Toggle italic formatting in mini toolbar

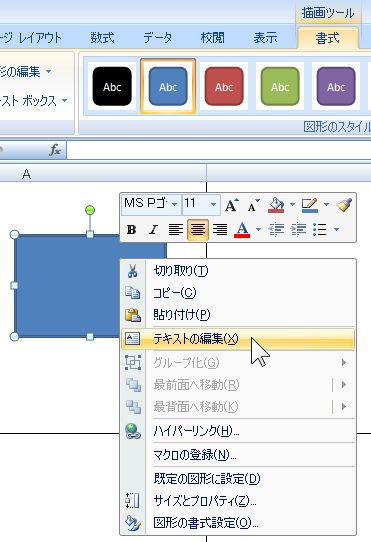154,230
